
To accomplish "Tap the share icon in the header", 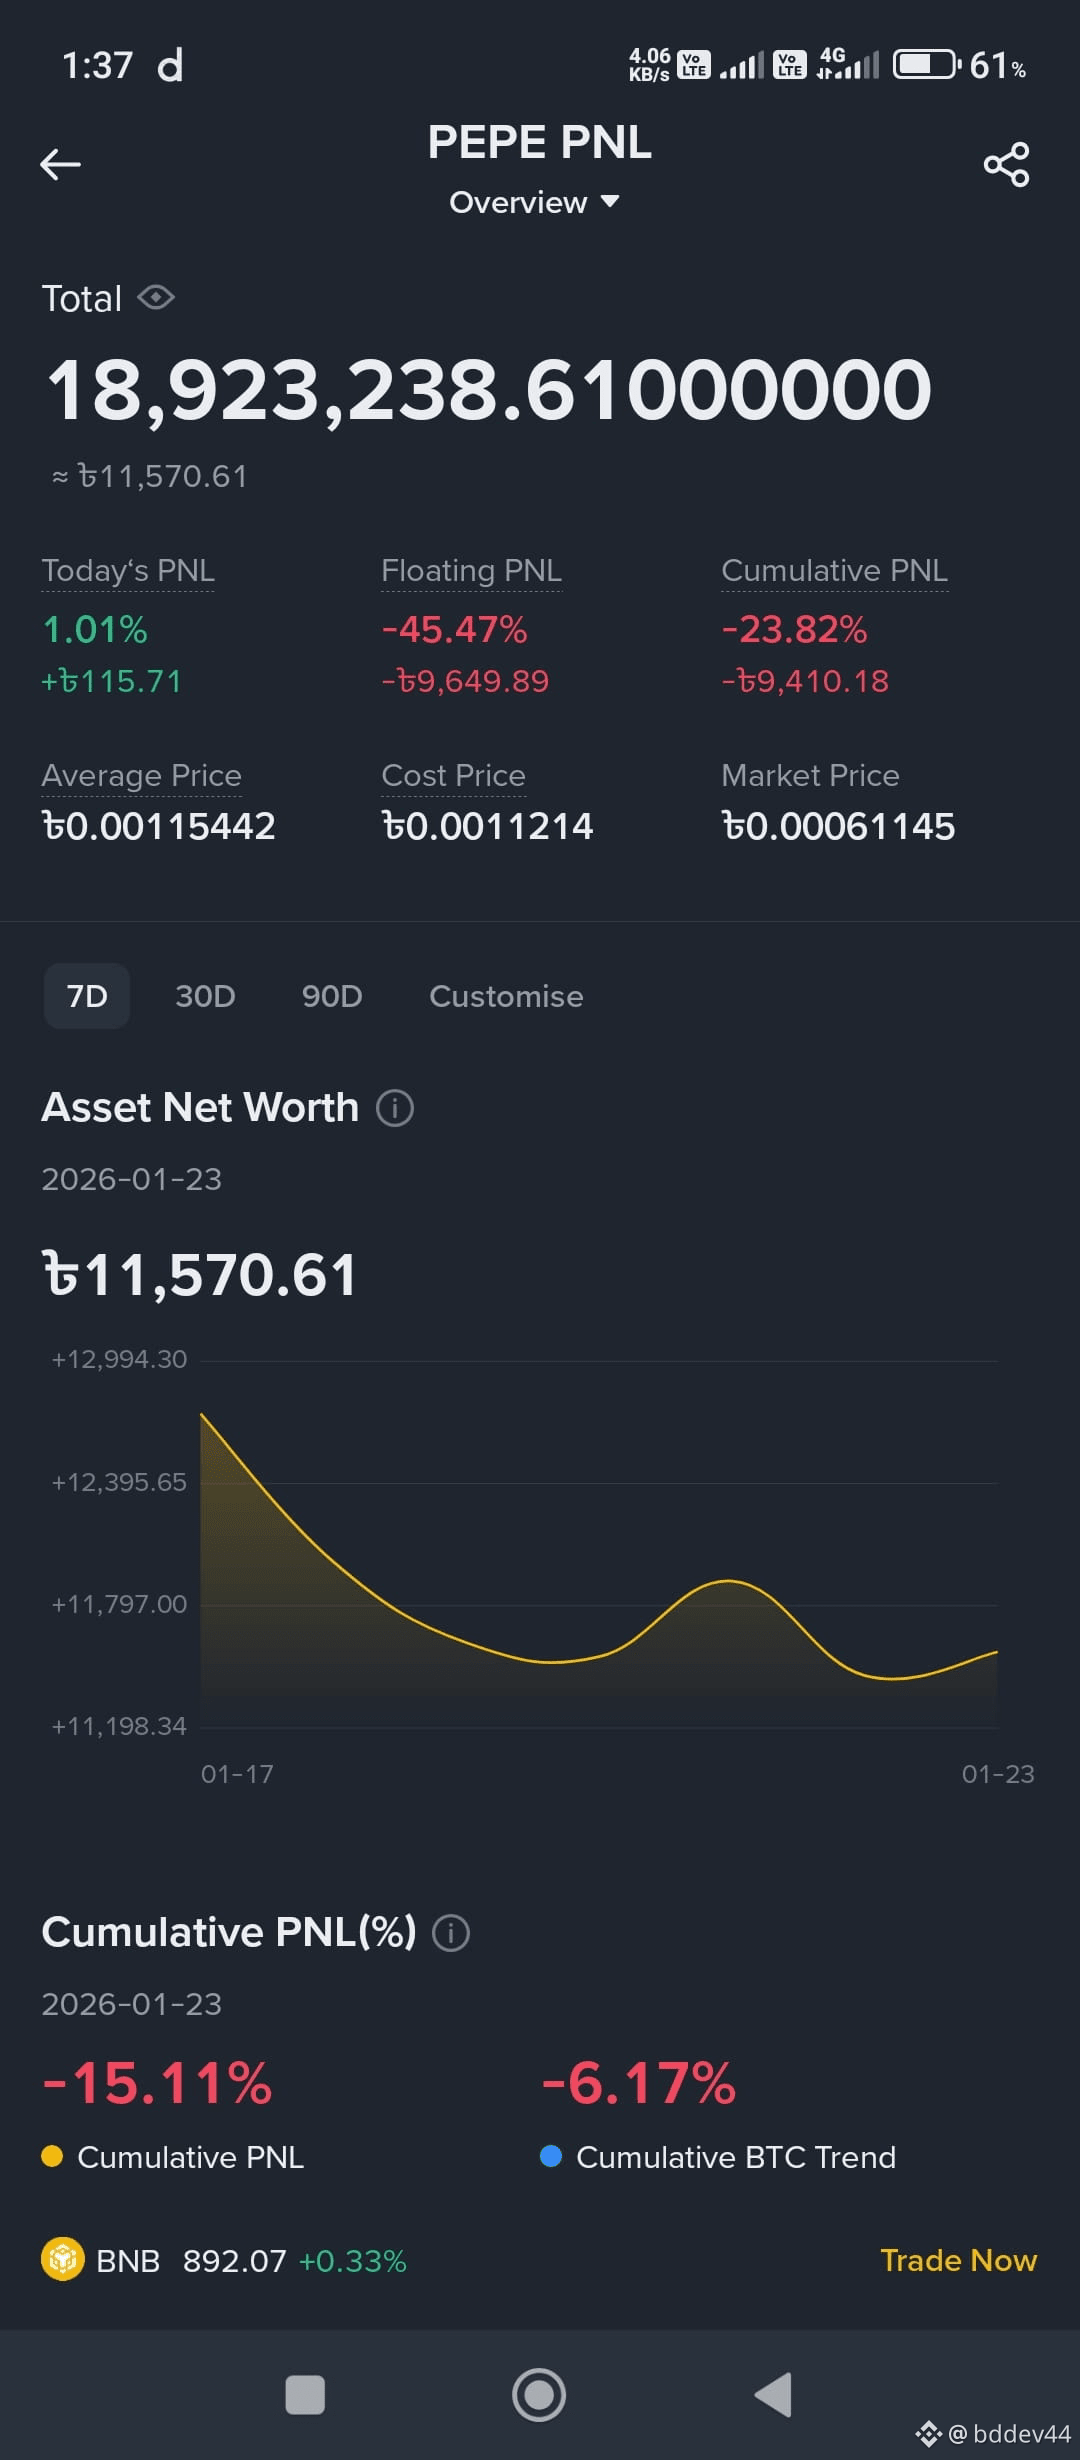I will pyautogui.click(x=1006, y=164).
